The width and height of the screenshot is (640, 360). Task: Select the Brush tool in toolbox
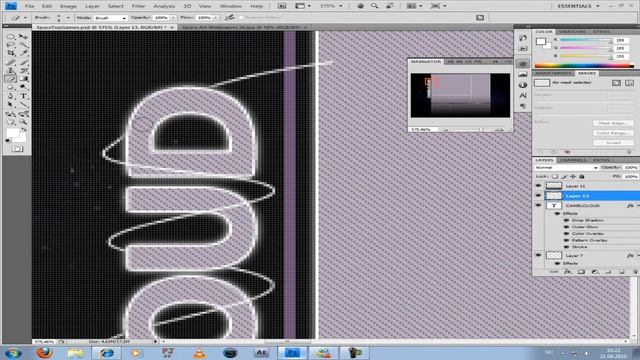point(23,62)
